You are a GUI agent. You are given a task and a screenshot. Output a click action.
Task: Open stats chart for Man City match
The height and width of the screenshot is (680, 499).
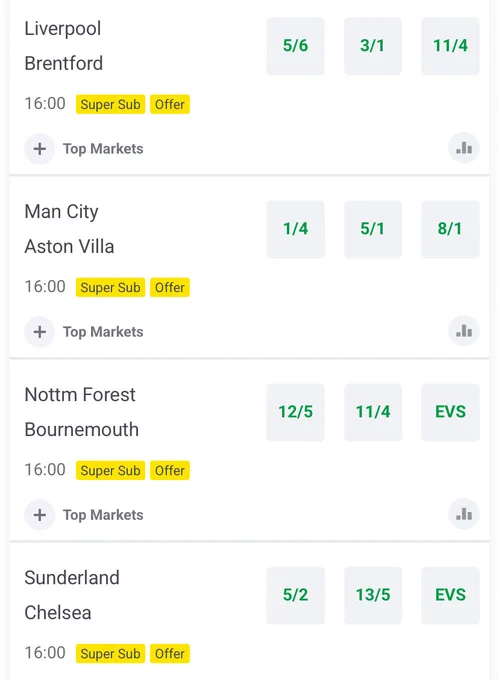click(463, 331)
